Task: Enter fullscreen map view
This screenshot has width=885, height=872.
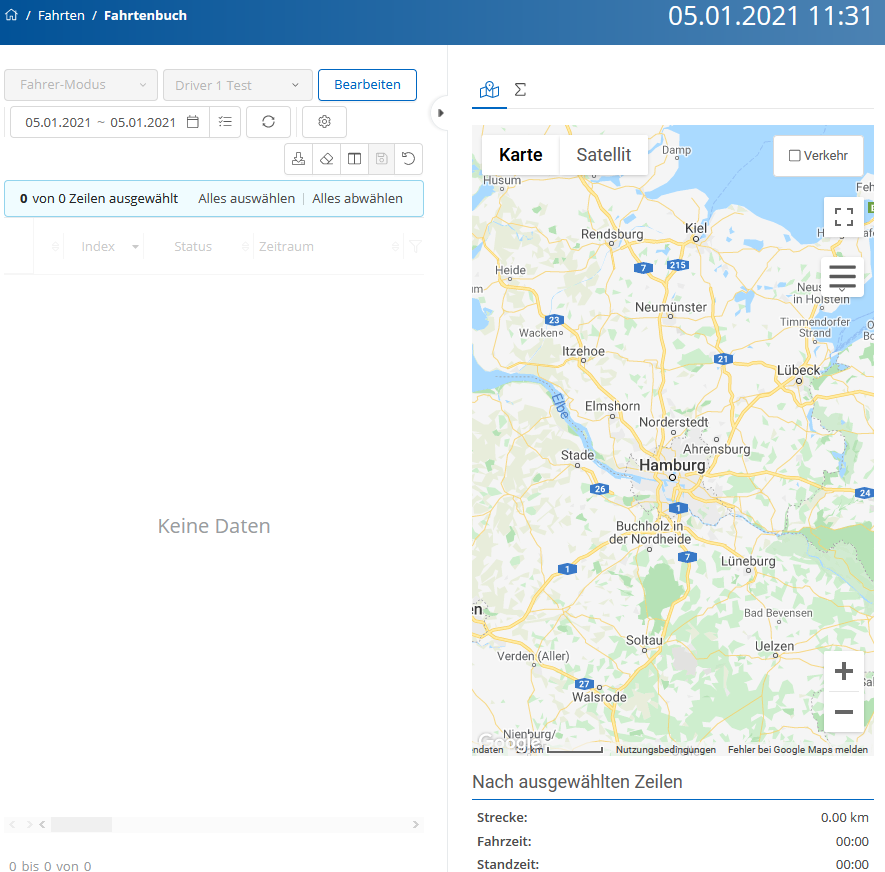Action: [843, 217]
